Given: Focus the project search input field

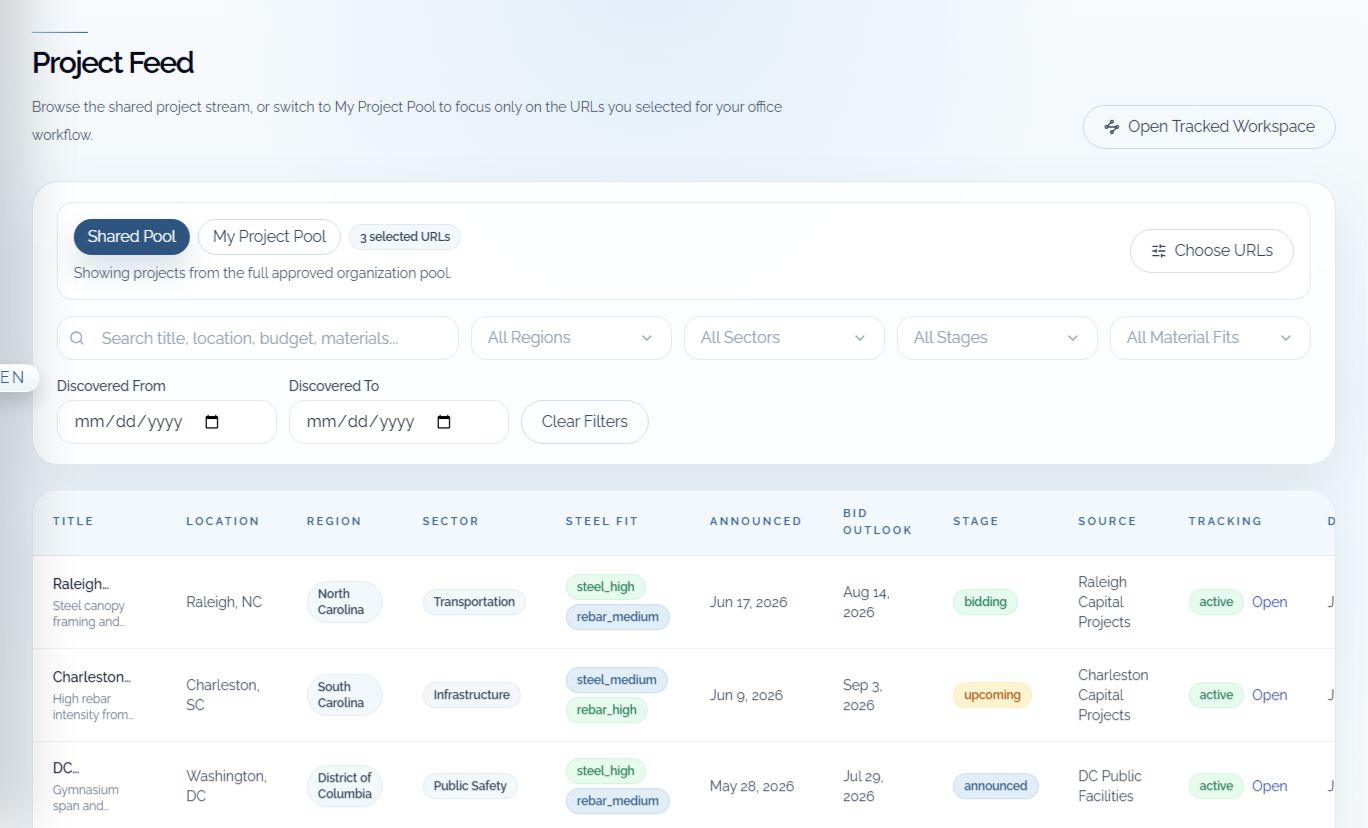Looking at the screenshot, I should point(258,338).
